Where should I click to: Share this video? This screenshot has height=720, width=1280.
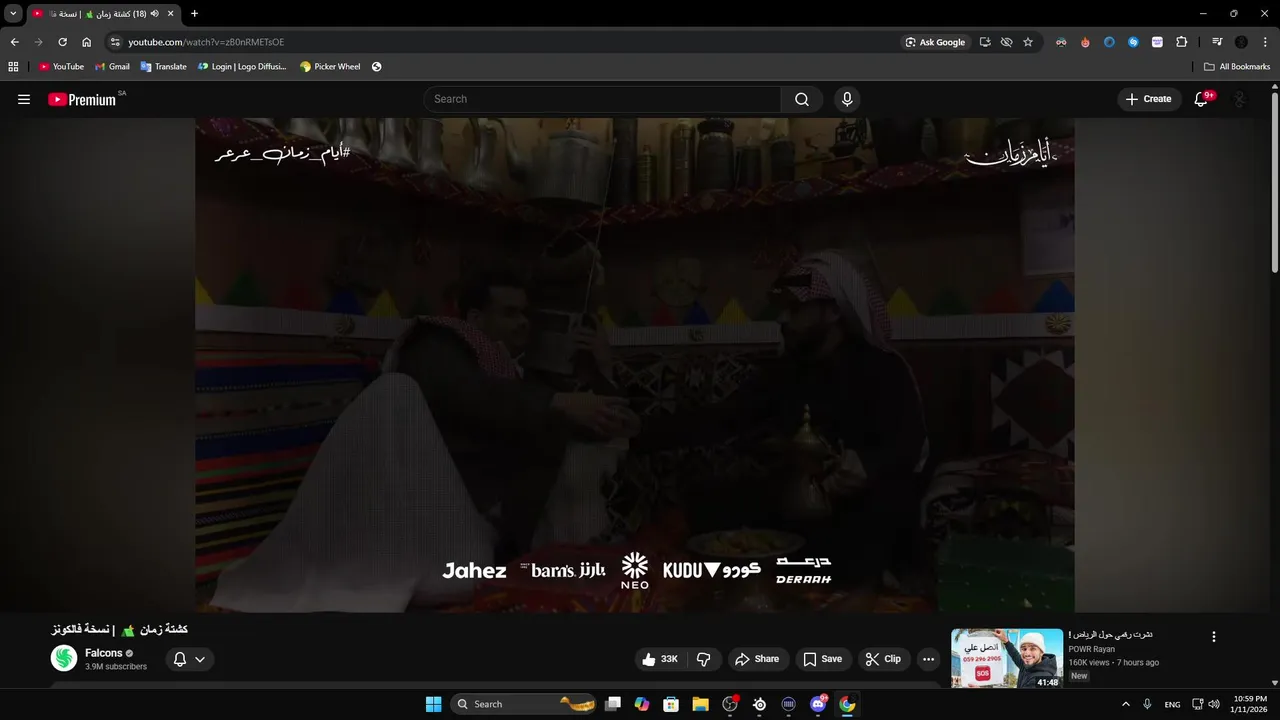coord(757,659)
